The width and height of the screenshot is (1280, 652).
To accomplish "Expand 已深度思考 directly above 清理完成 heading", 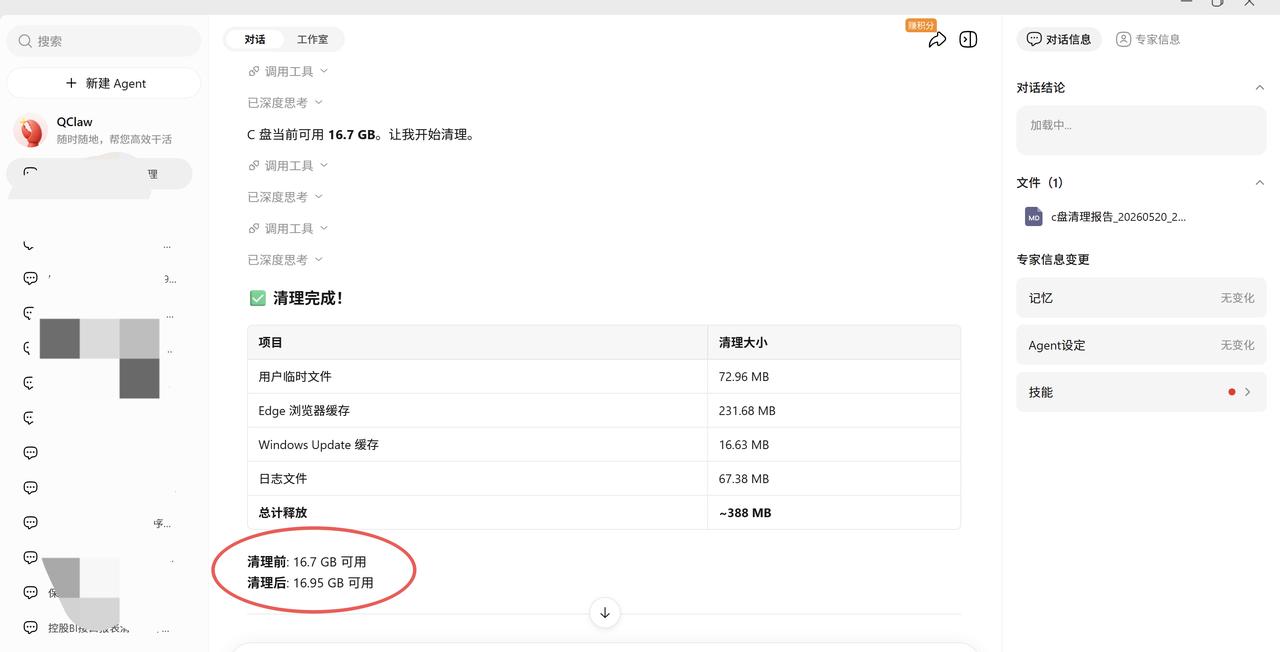I will click(x=285, y=260).
